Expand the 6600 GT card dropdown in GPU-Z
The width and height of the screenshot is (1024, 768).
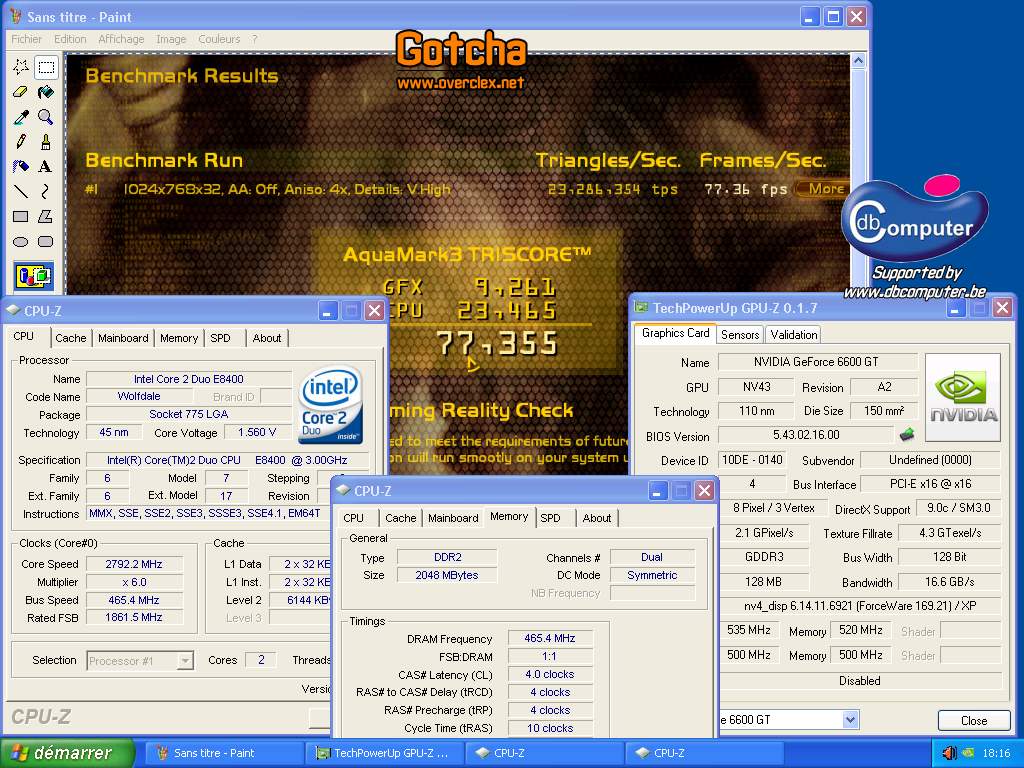point(850,720)
